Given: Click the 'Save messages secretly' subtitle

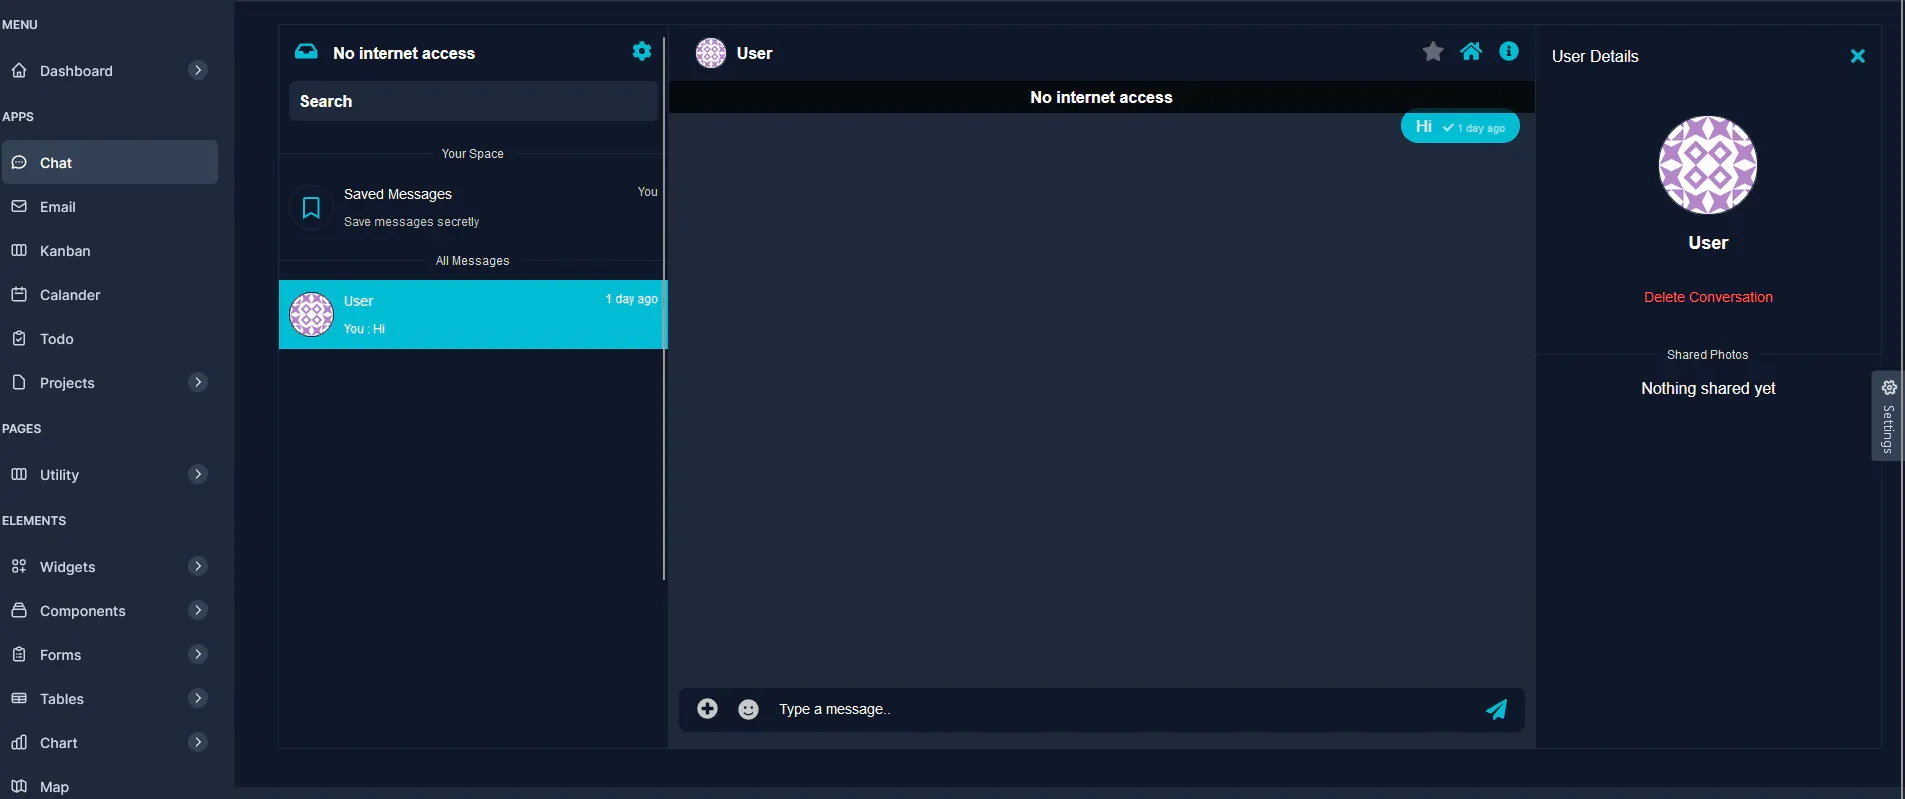Looking at the screenshot, I should [411, 222].
